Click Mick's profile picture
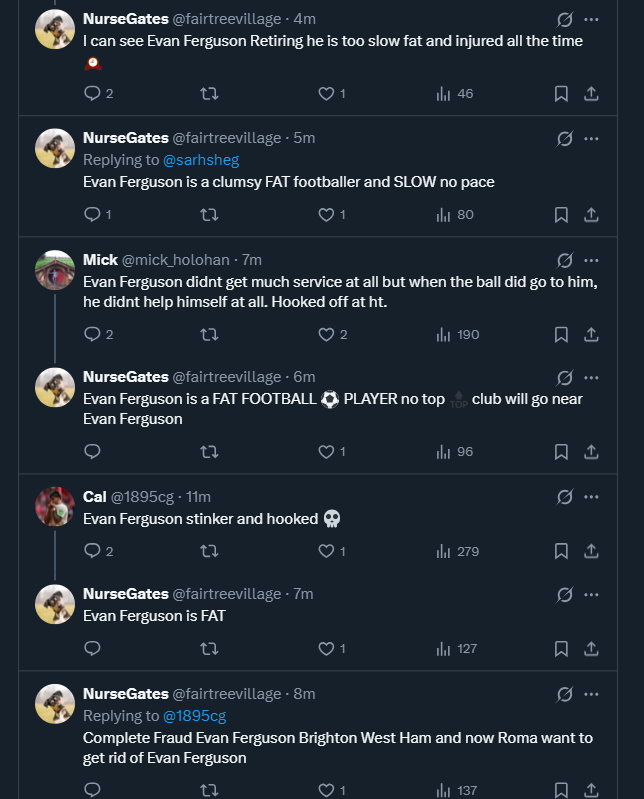The image size is (644, 799). [55, 270]
